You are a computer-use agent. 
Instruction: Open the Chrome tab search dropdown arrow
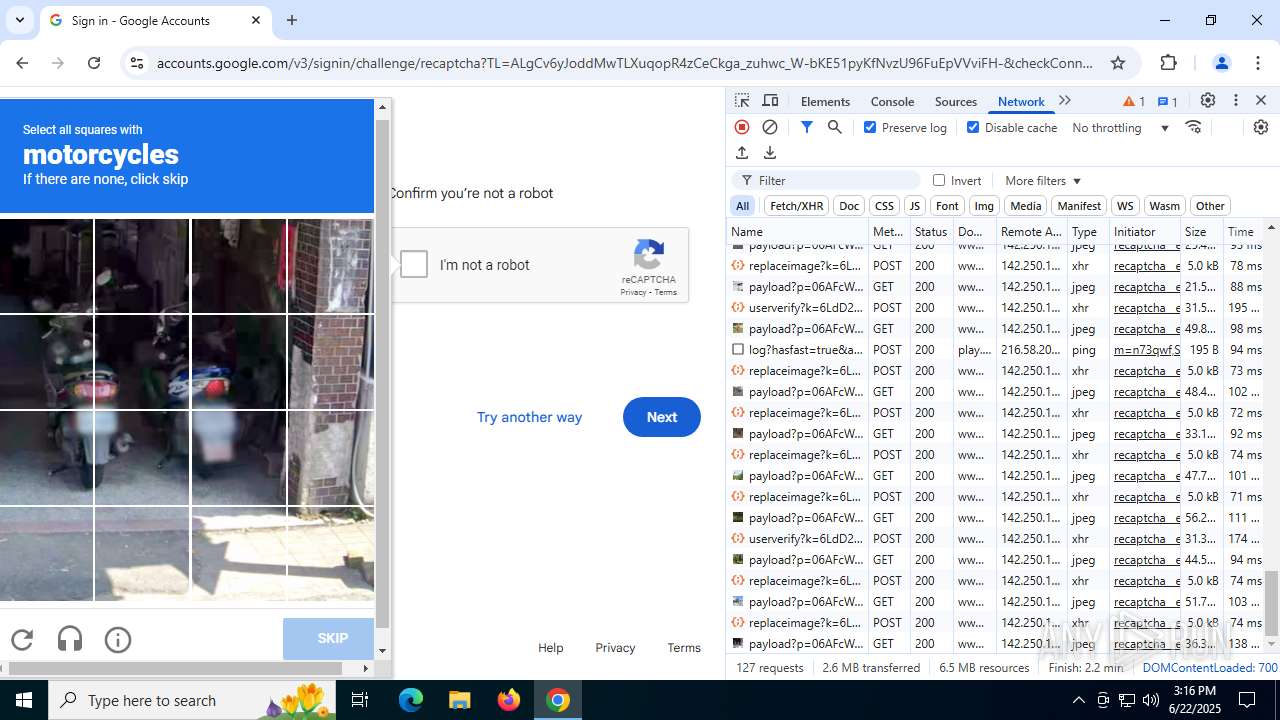pyautogui.click(x=20, y=20)
